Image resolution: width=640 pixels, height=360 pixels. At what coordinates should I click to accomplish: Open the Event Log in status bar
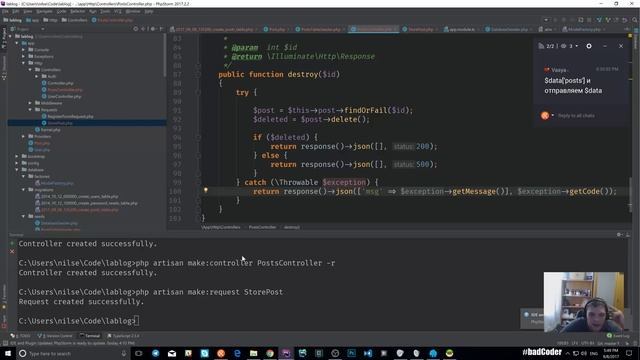pyautogui.click(x=618, y=336)
